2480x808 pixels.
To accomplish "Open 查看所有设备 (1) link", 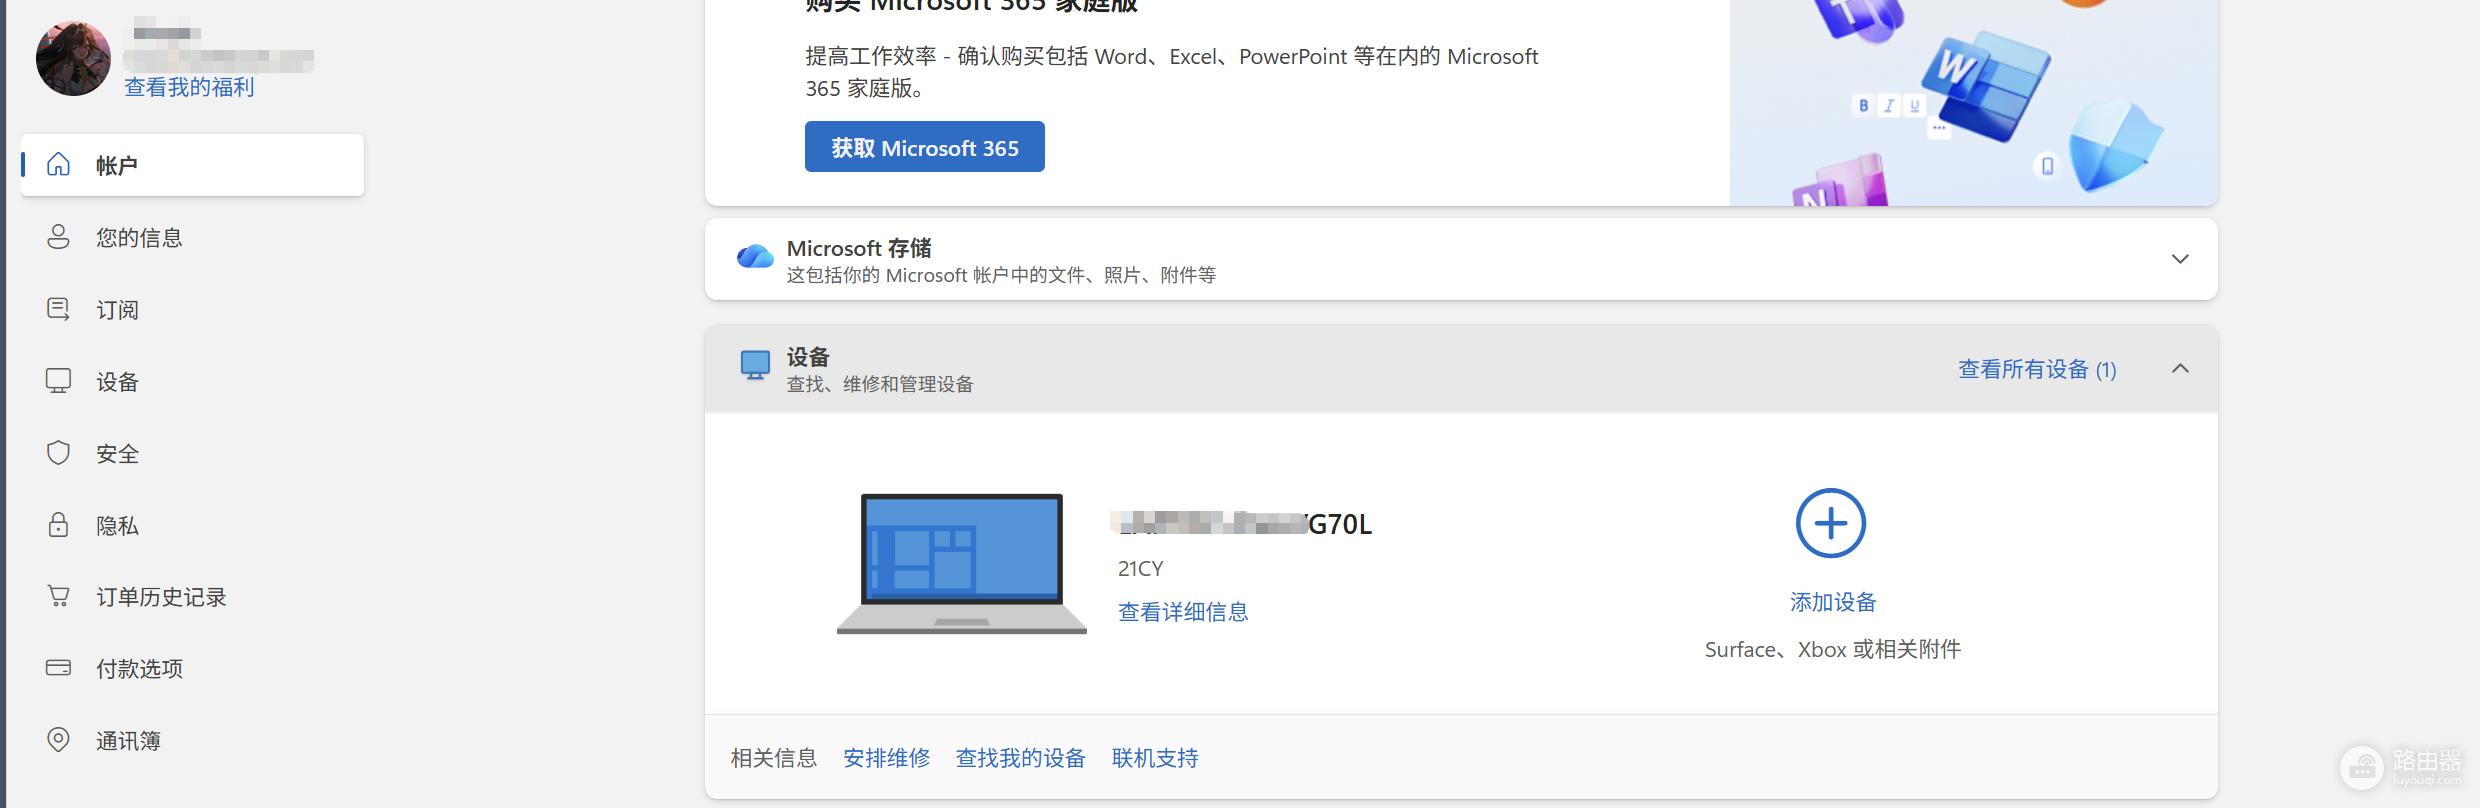I will [2037, 369].
